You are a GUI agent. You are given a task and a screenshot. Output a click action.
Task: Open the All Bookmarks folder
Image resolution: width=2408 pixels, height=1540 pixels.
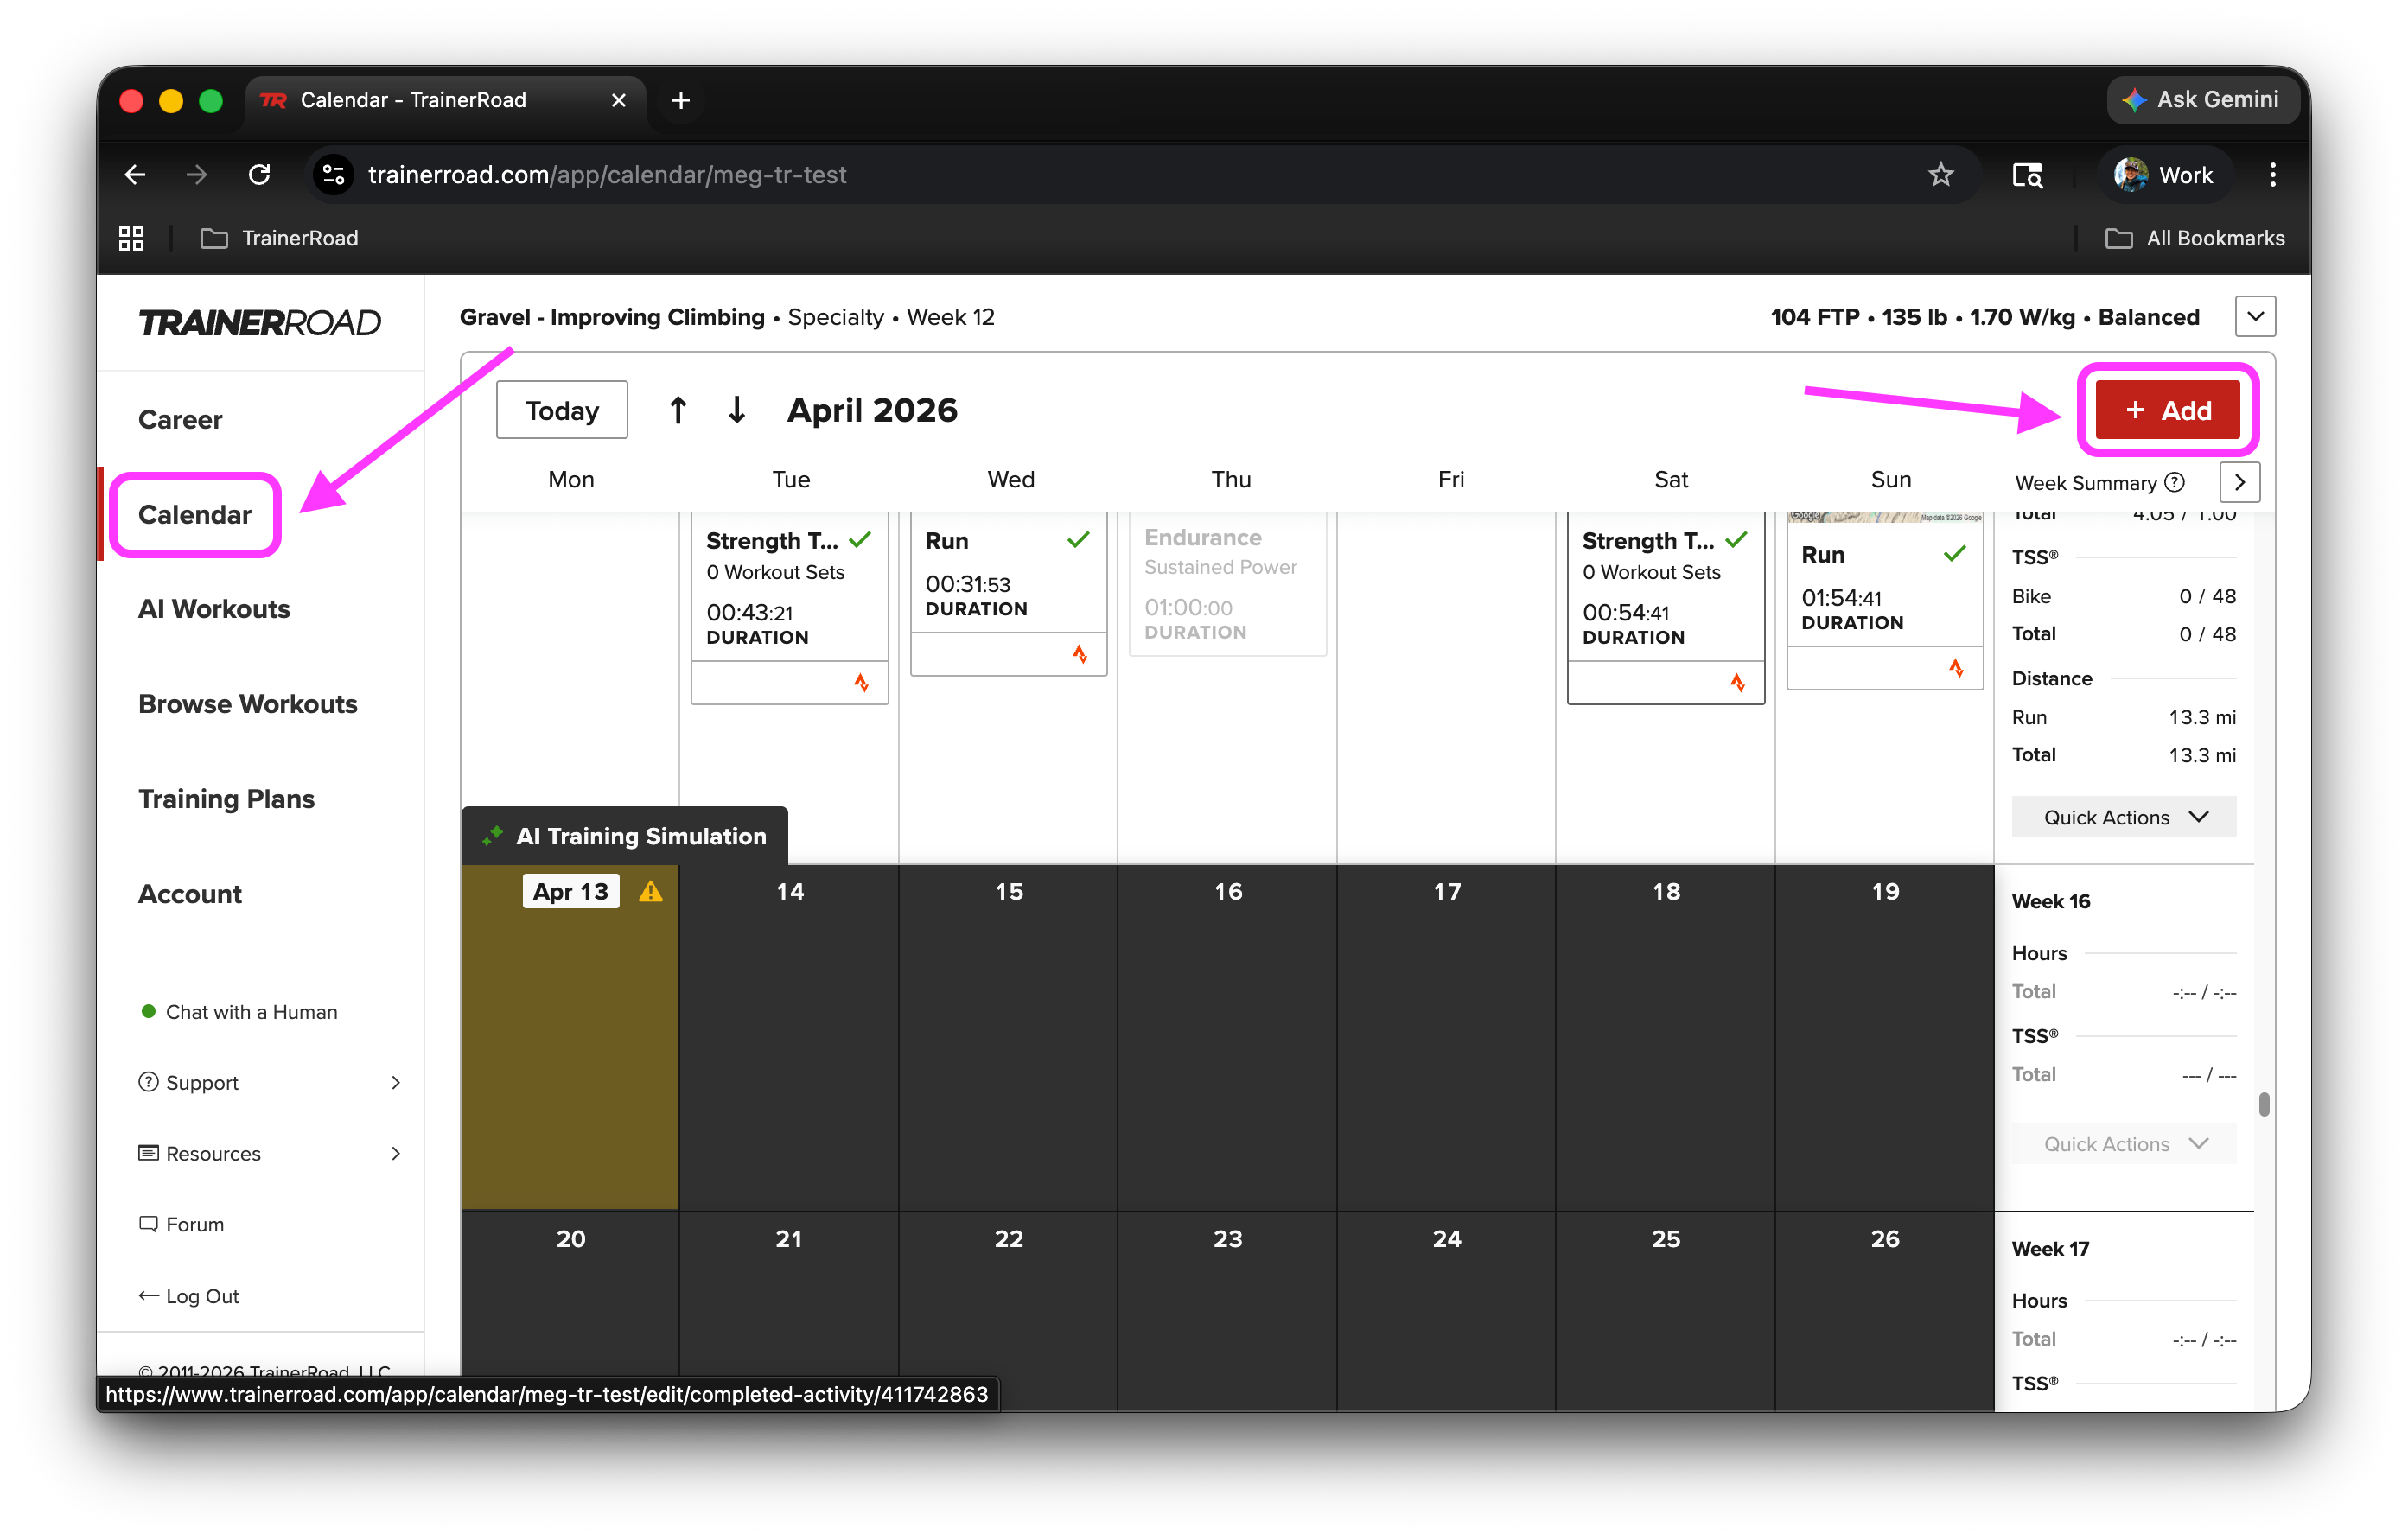click(2195, 238)
